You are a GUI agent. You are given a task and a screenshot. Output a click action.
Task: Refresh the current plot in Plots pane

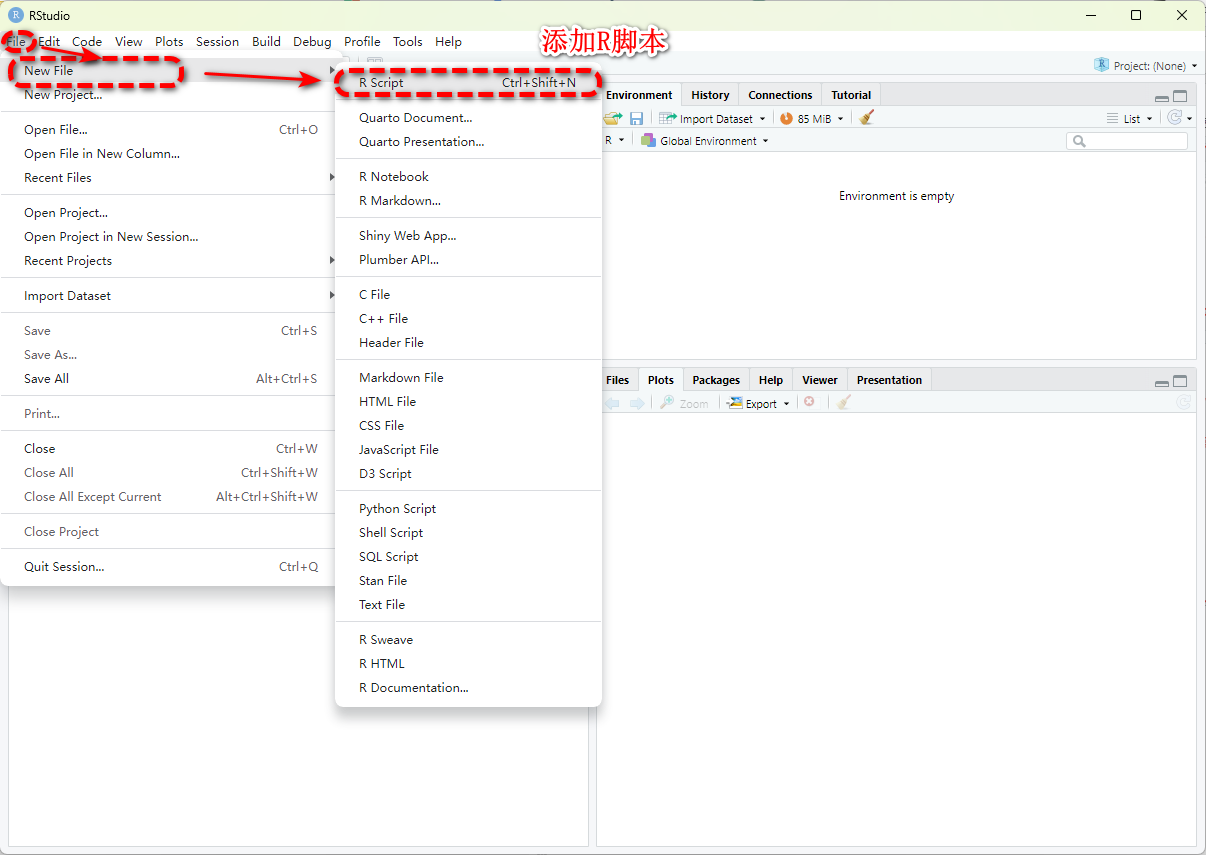1184,402
